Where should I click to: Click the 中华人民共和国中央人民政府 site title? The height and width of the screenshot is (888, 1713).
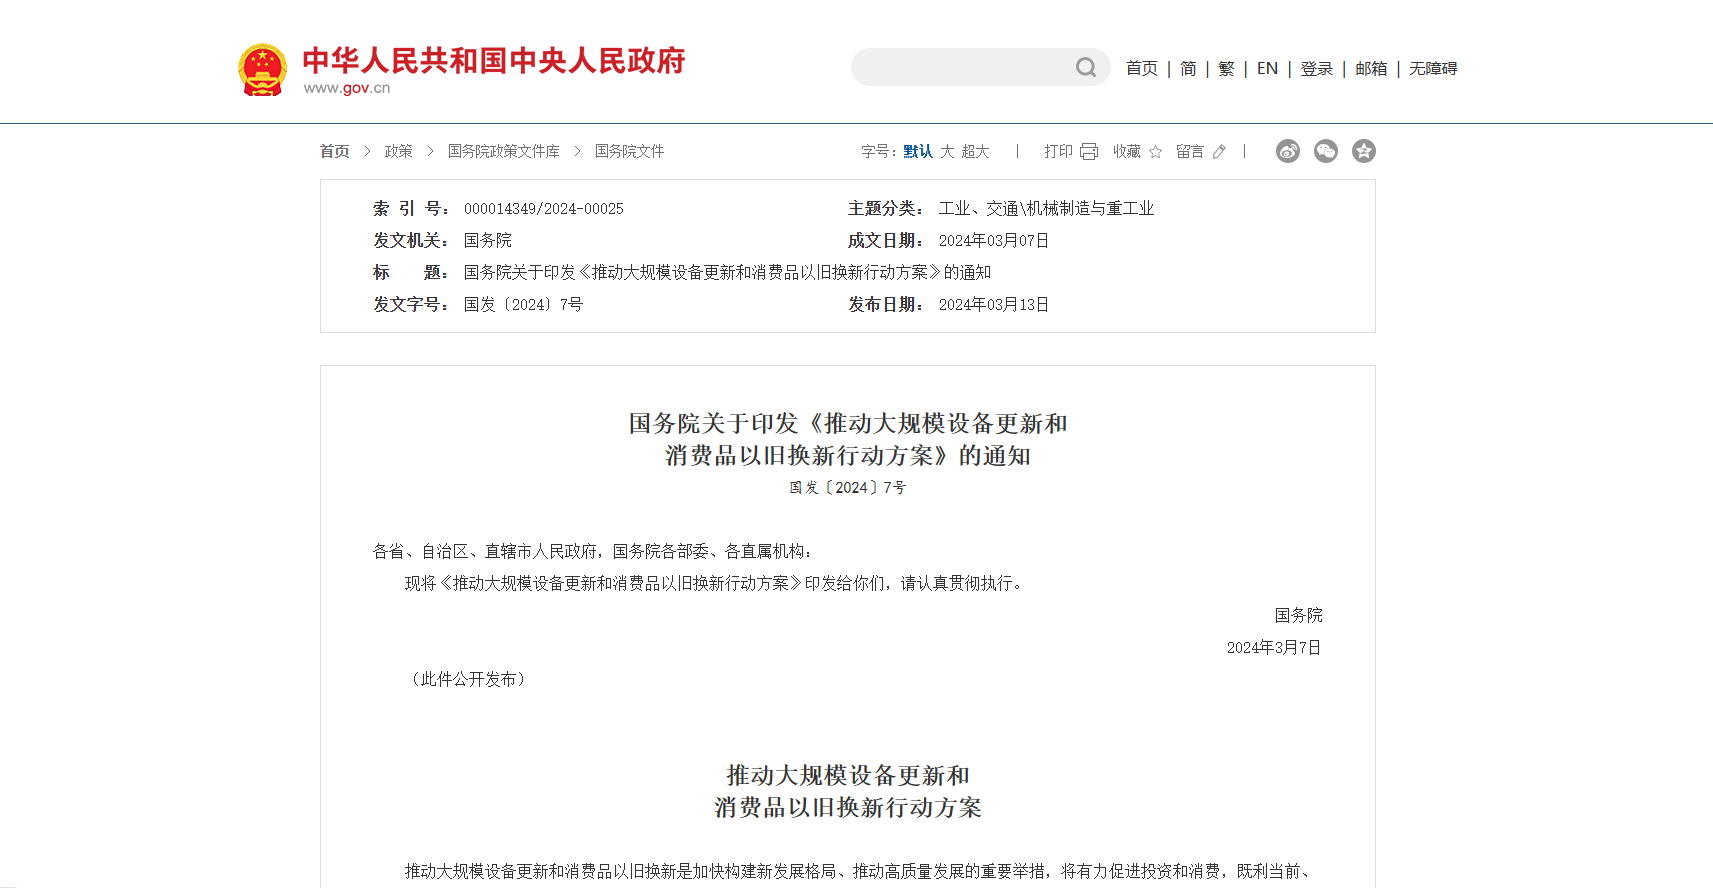(x=494, y=61)
